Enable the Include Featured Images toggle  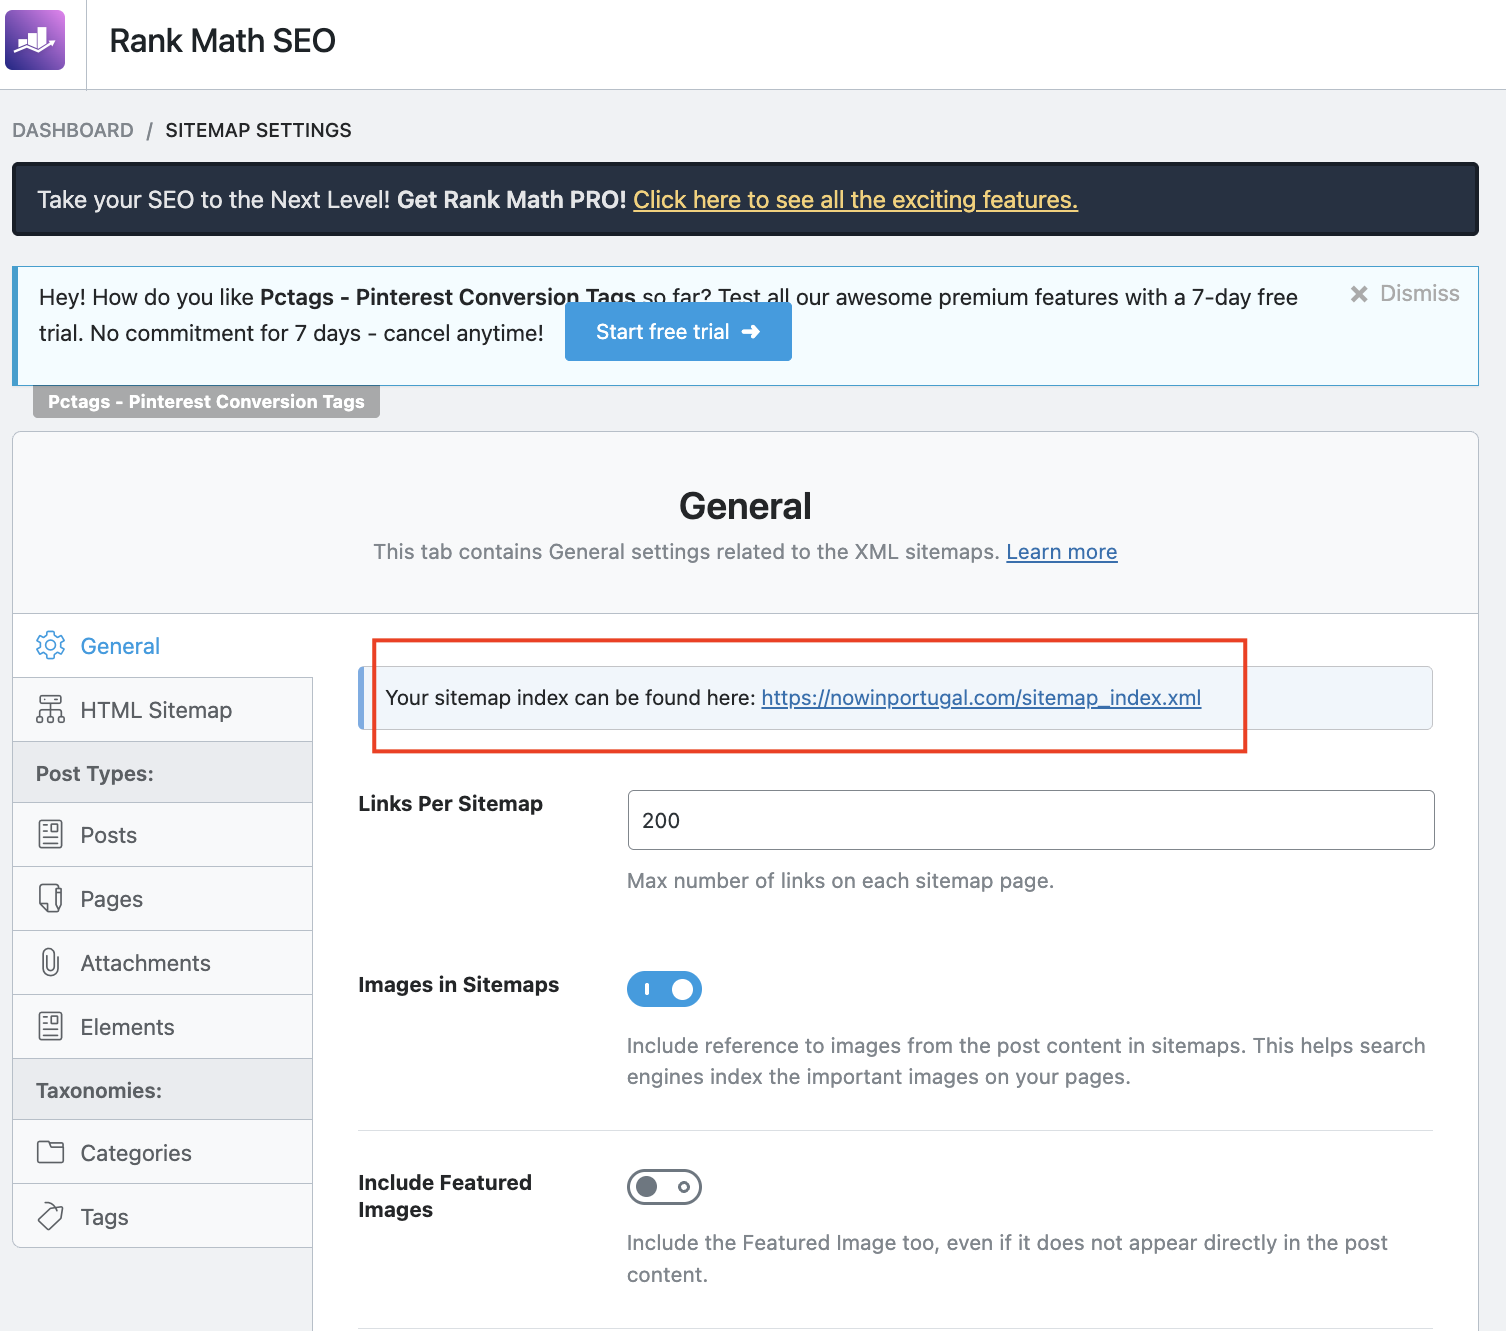664,1187
